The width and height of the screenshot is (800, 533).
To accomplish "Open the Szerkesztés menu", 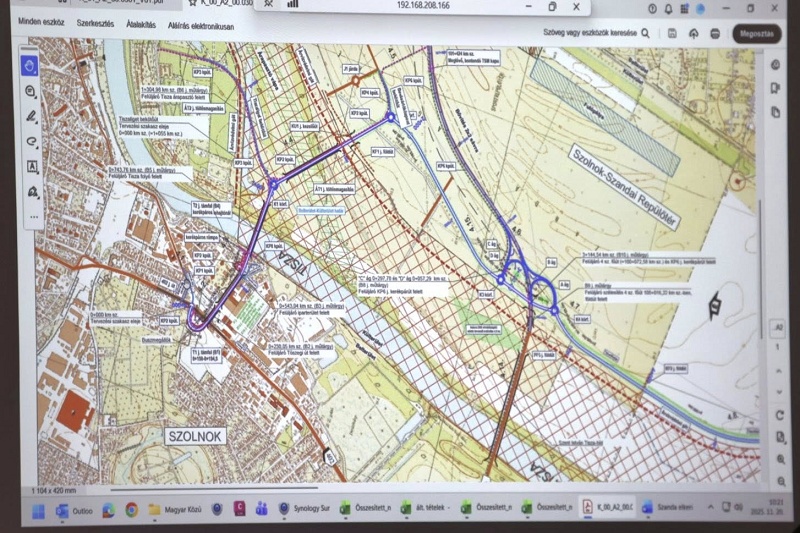I will [x=97, y=26].
